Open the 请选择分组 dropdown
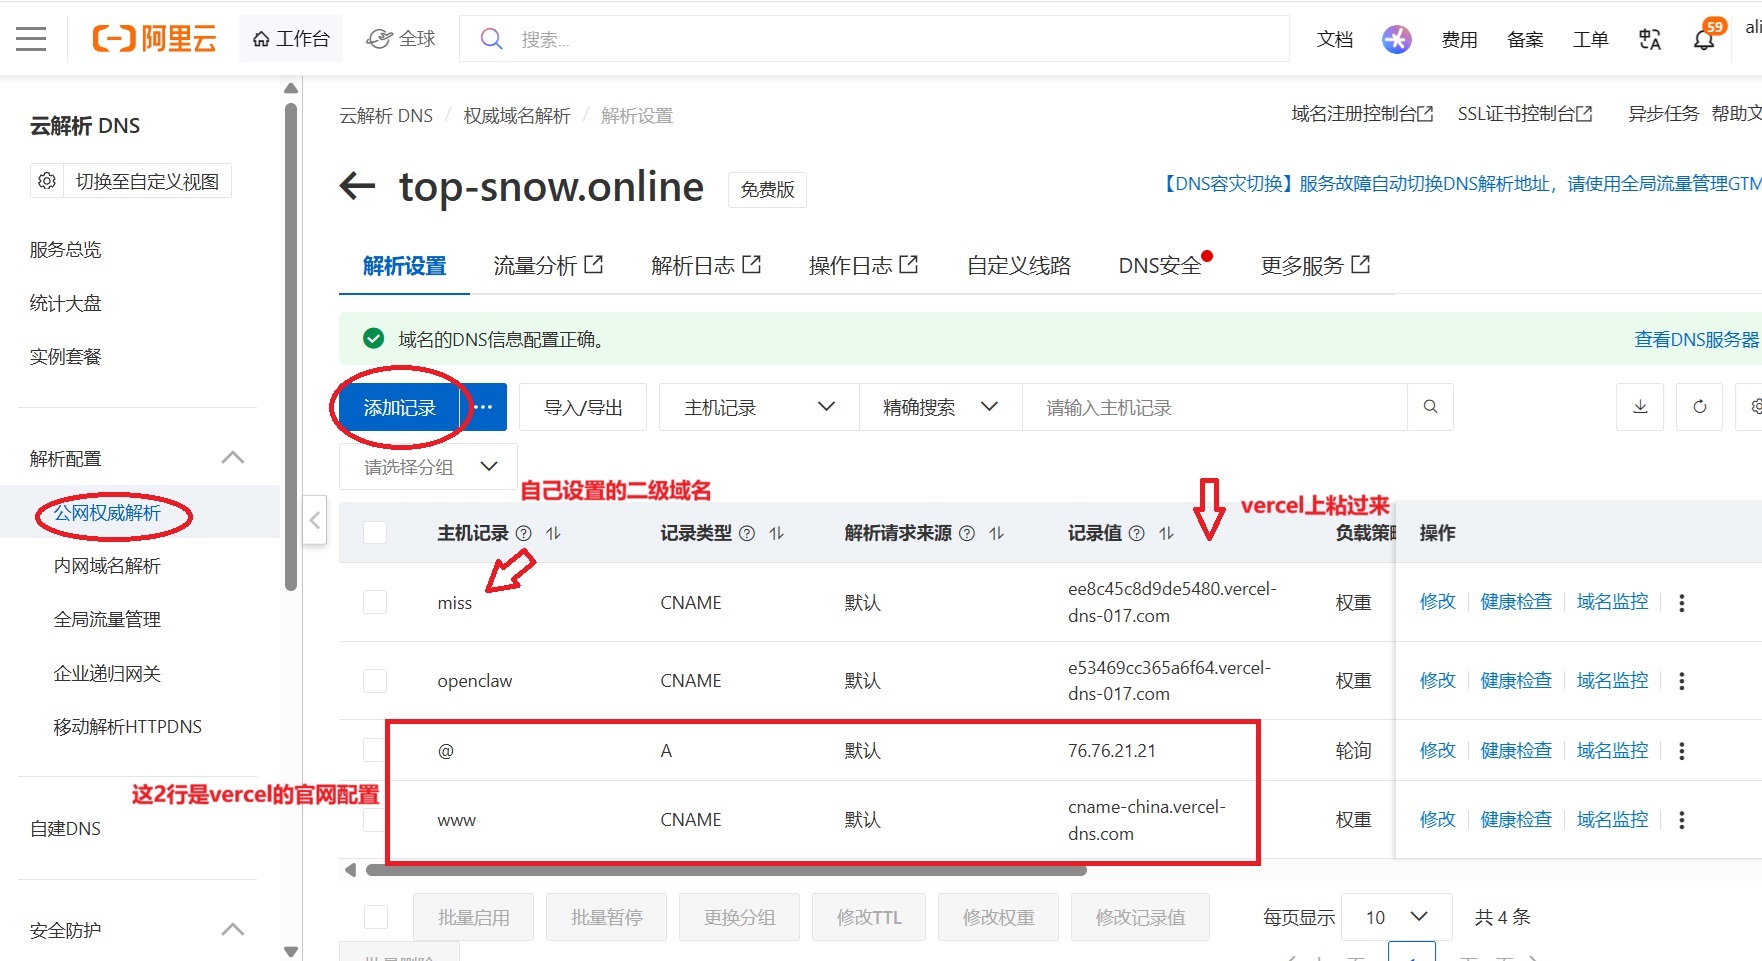The width and height of the screenshot is (1762, 961). coord(429,467)
